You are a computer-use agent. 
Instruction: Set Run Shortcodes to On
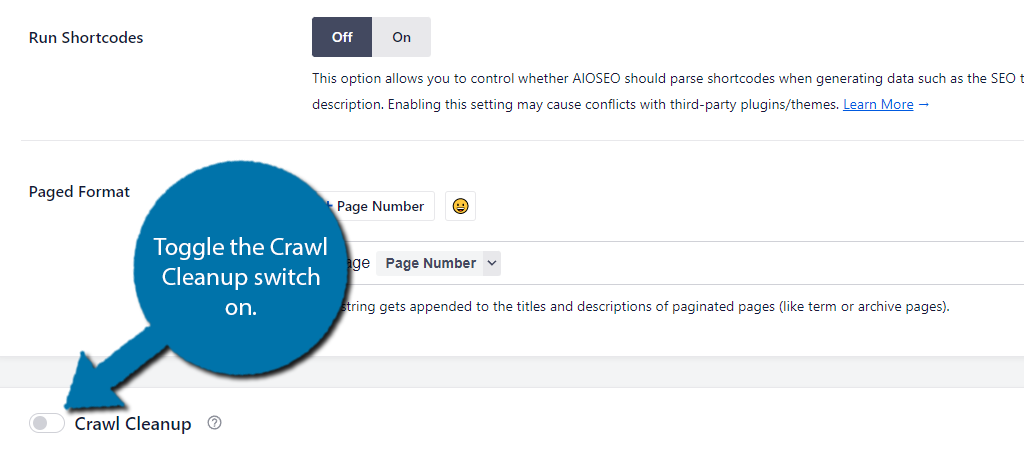point(402,37)
